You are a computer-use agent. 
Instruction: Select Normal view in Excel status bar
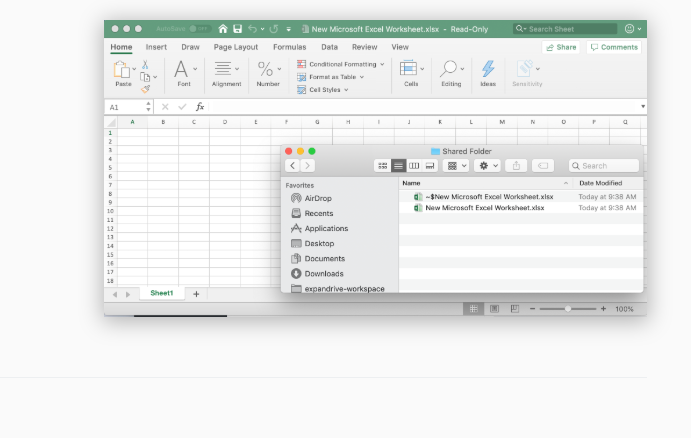pyautogui.click(x=473, y=309)
